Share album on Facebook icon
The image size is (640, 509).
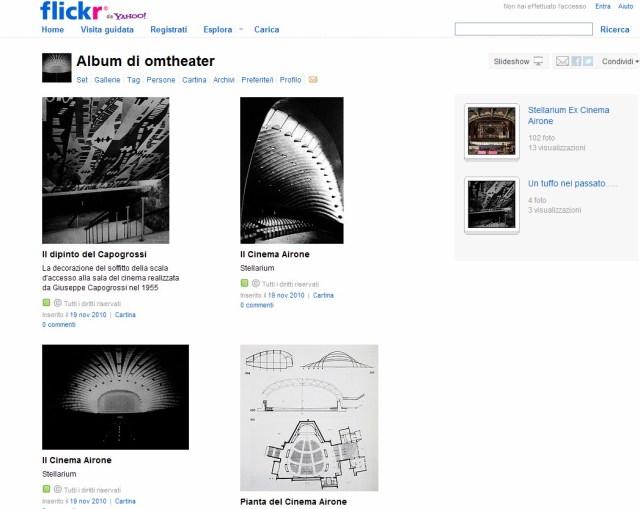[x=576, y=61]
